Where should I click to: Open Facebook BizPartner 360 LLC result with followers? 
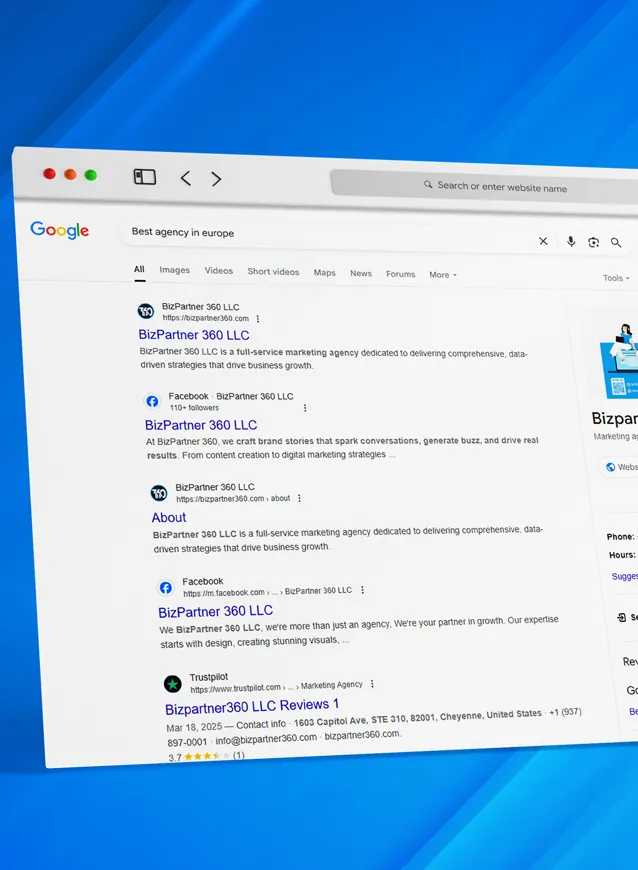[x=201, y=425]
